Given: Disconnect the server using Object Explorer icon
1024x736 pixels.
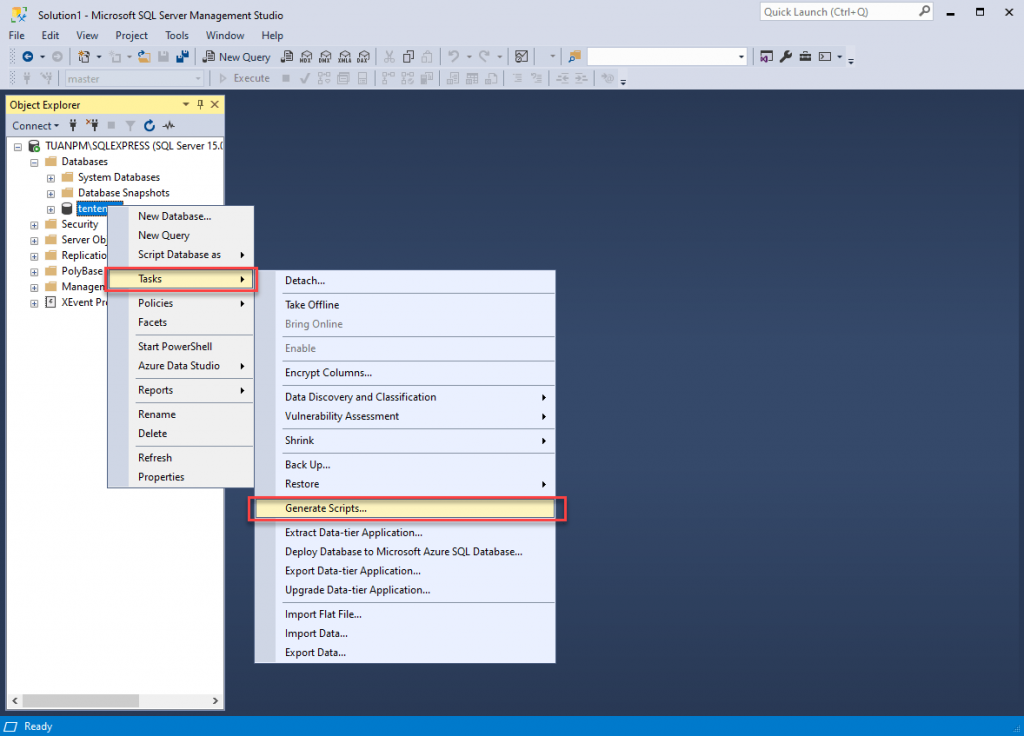Looking at the screenshot, I should 93,125.
